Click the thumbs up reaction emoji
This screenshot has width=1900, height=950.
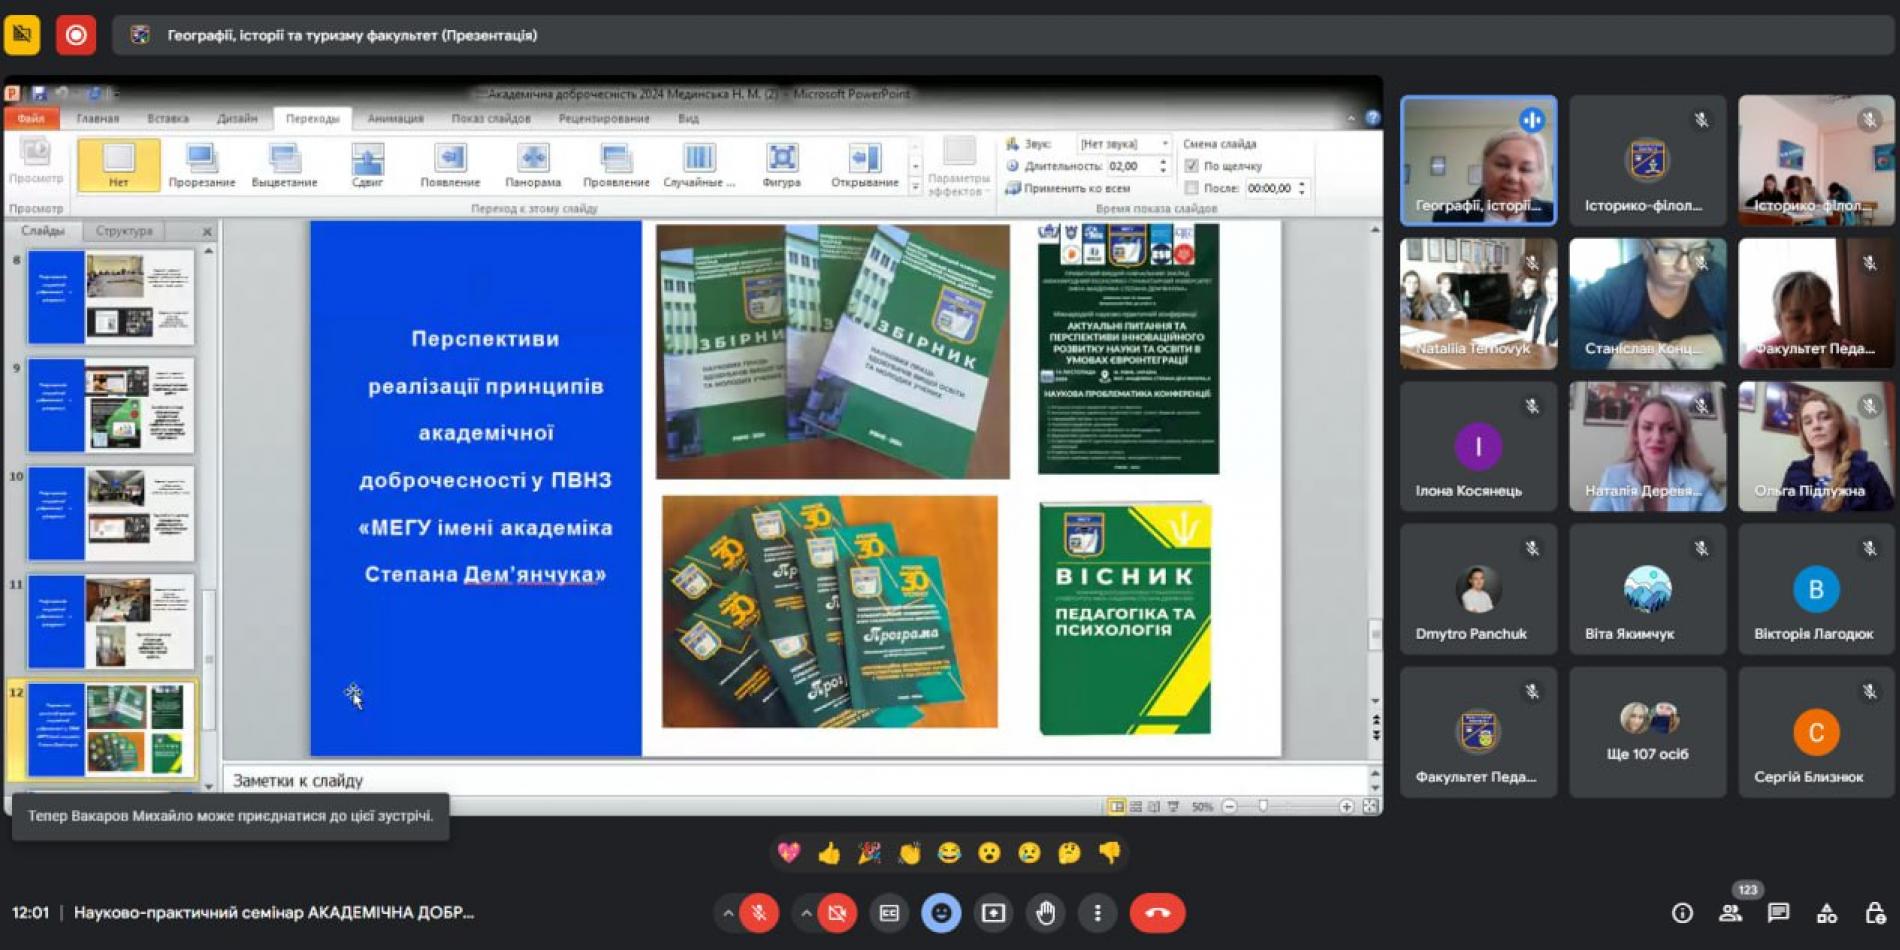pyautogui.click(x=829, y=853)
